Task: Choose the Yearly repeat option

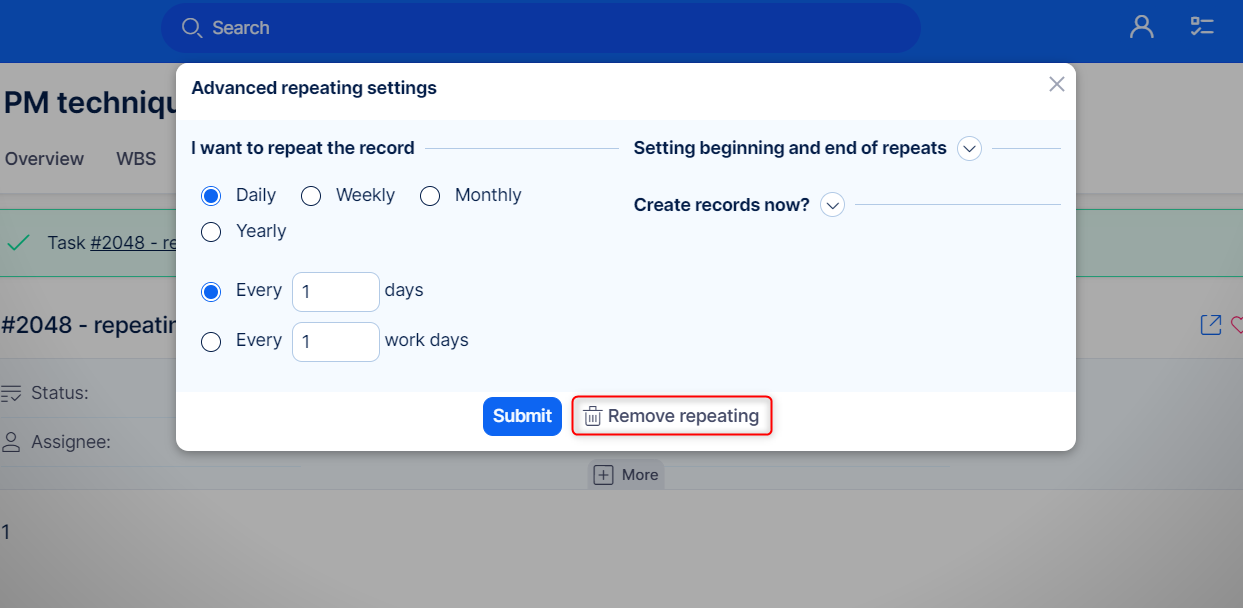Action: pos(211,232)
